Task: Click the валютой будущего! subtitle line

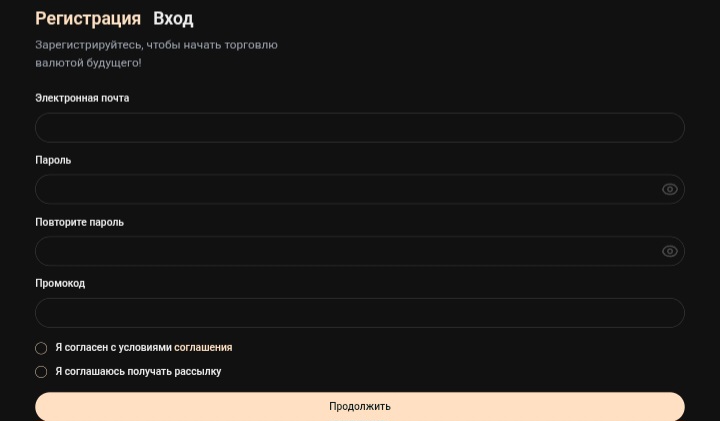Action: (x=88, y=63)
